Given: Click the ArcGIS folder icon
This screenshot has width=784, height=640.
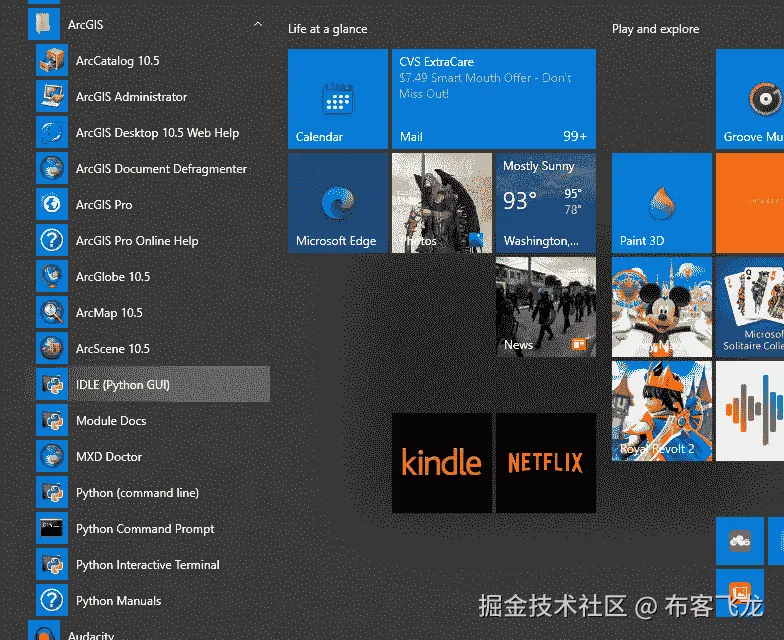Looking at the screenshot, I should (x=44, y=24).
